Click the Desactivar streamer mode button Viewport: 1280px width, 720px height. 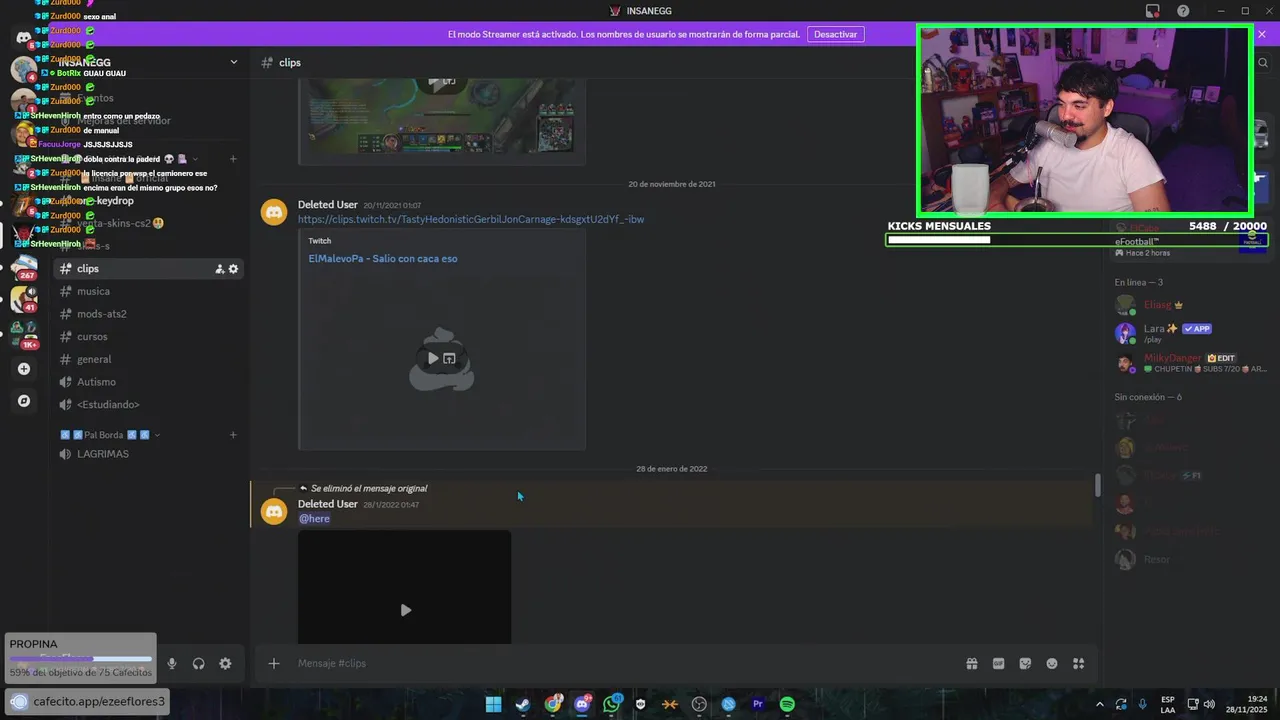click(x=835, y=34)
